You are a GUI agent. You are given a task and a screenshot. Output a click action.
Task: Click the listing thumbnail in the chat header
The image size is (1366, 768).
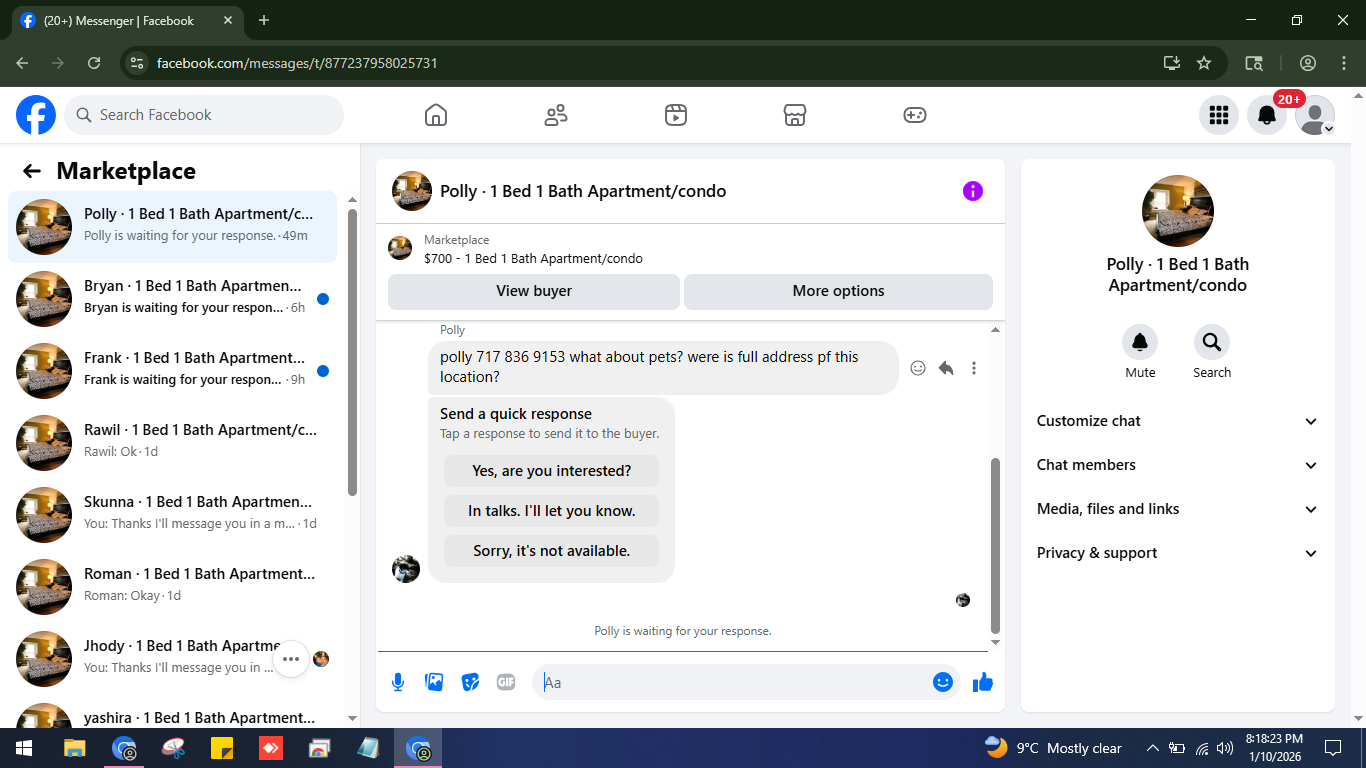pyautogui.click(x=411, y=191)
